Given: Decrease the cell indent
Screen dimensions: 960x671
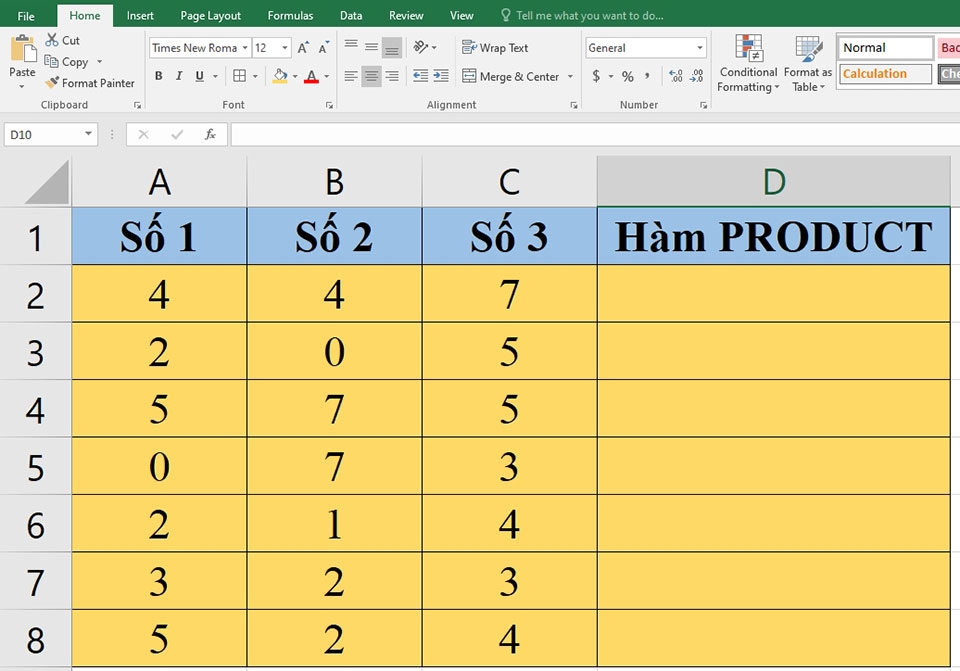Looking at the screenshot, I should 421,76.
